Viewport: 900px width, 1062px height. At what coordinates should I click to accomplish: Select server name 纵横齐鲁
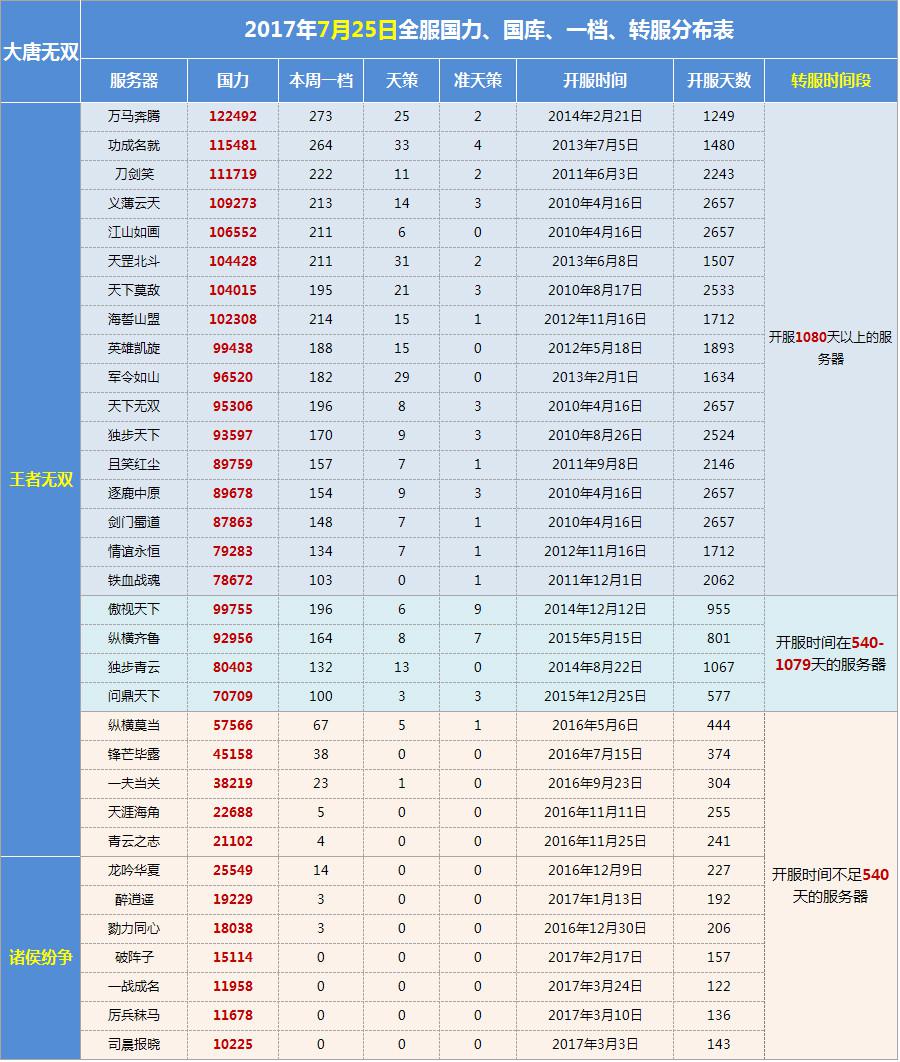tap(134, 639)
